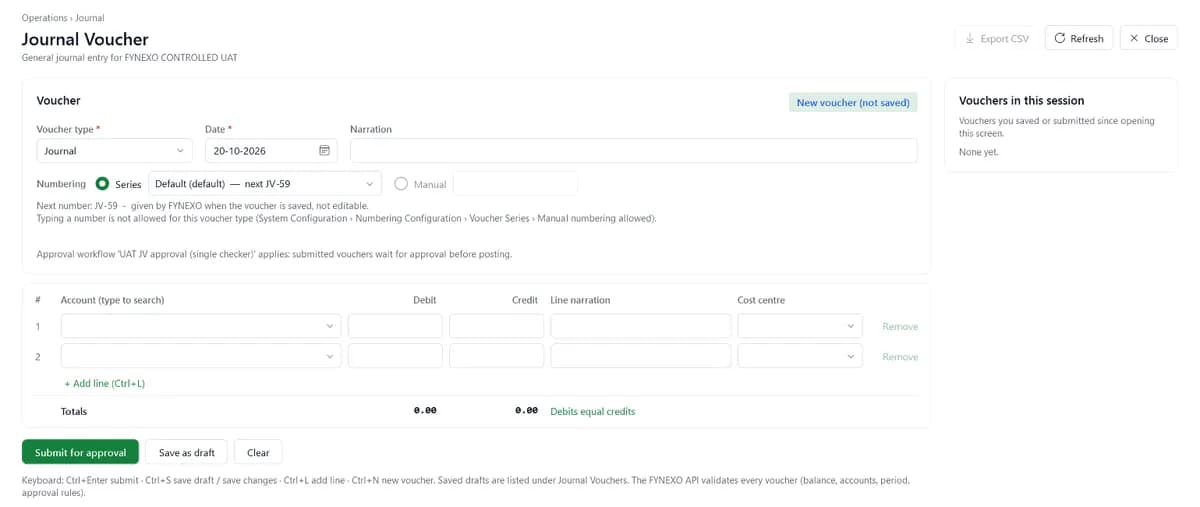Click the Clear button
Viewport: 1200px width, 507px height.
coord(258,452)
